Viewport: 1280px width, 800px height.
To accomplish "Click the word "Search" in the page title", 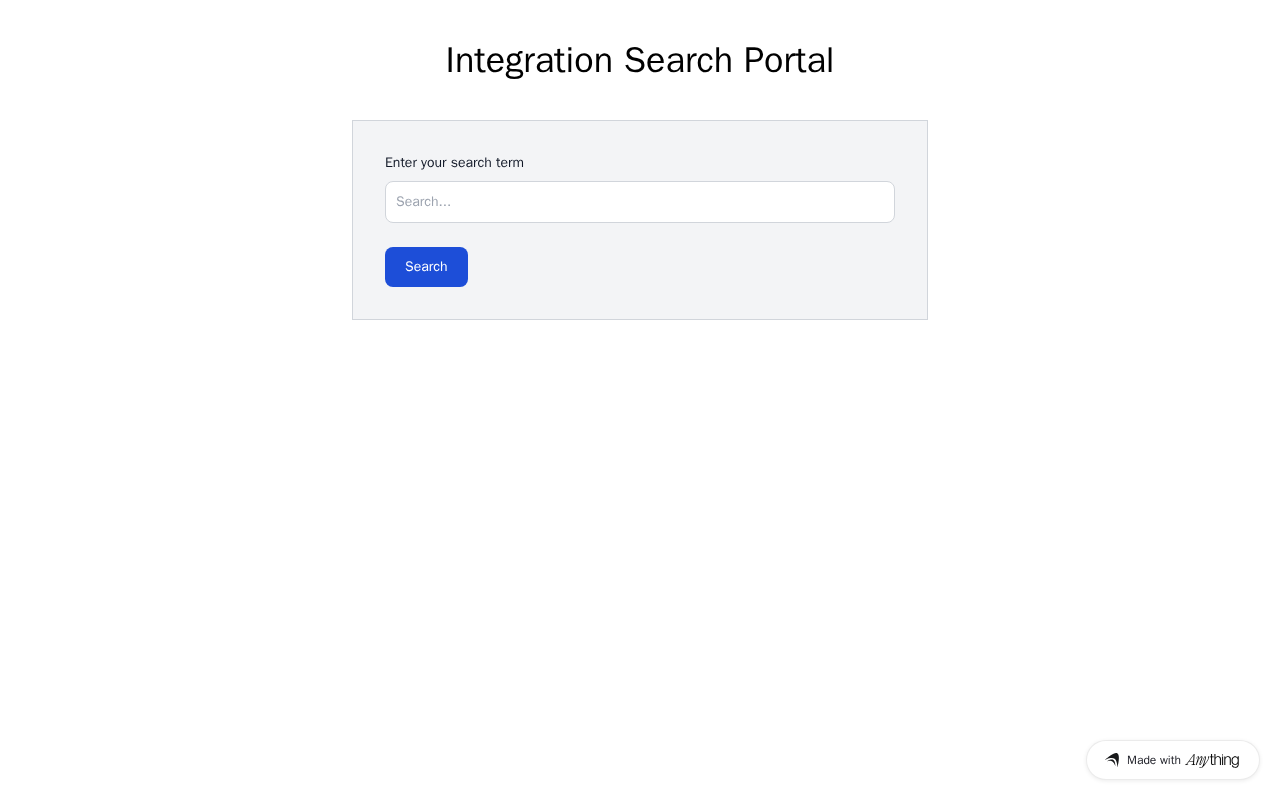I will tap(678, 60).
